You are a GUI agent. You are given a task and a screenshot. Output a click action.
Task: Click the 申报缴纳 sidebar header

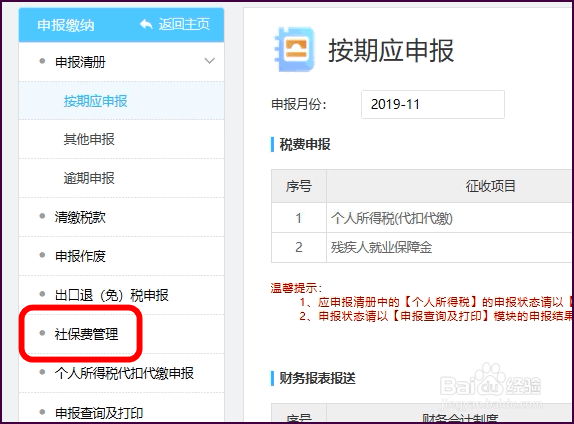click(x=66, y=25)
